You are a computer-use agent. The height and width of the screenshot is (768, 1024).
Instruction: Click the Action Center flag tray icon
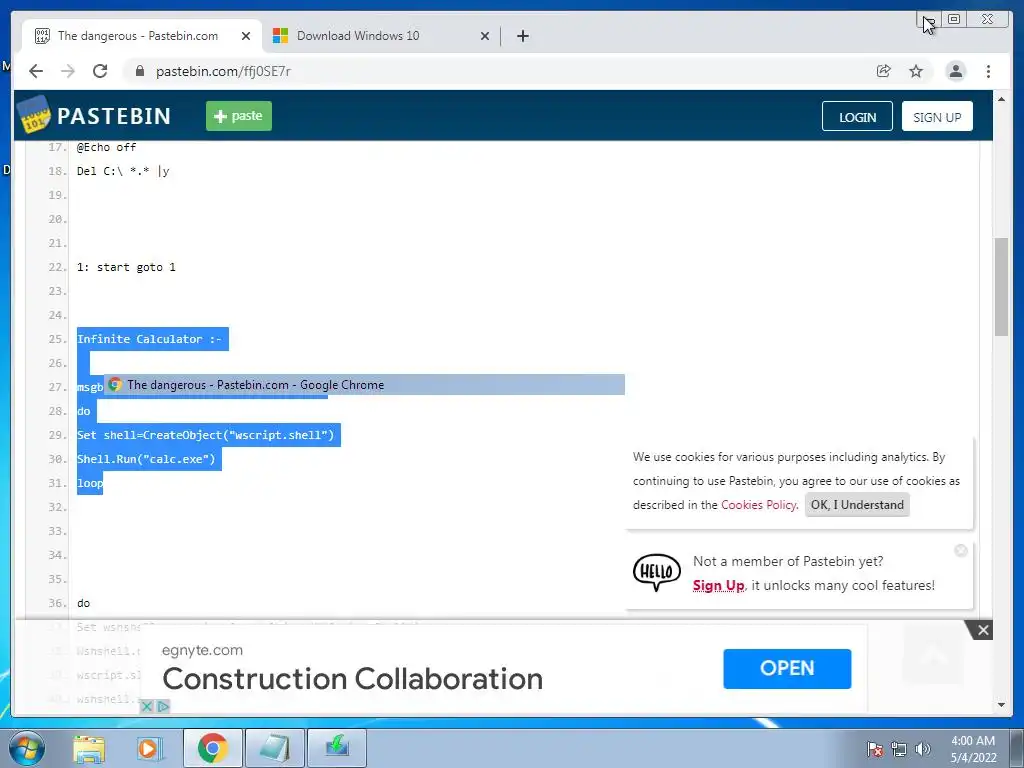coord(875,748)
